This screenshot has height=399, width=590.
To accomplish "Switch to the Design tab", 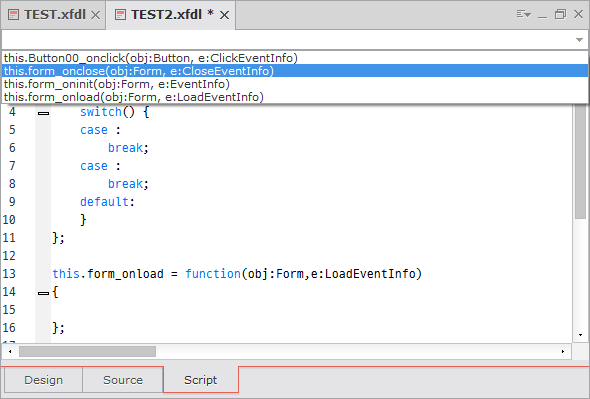I will tap(43, 380).
